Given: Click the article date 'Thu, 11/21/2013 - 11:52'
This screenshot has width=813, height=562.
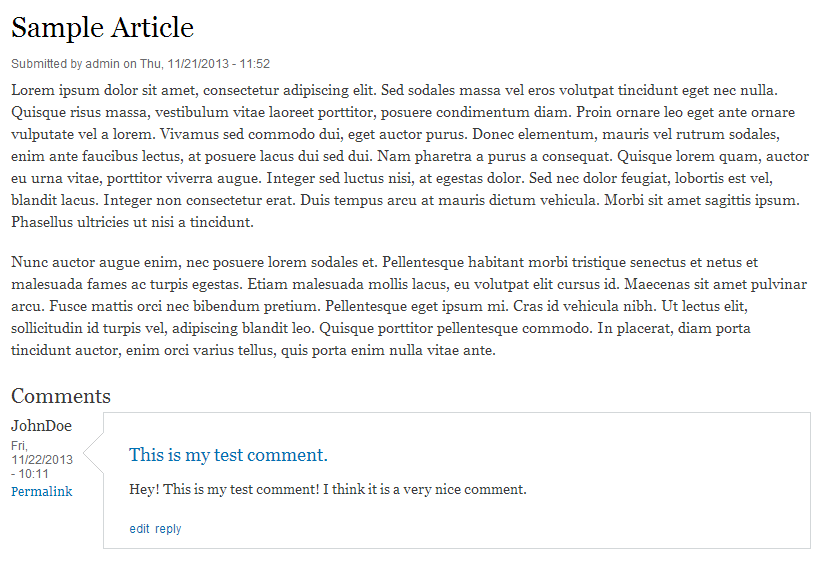Looking at the screenshot, I should click(x=205, y=64).
